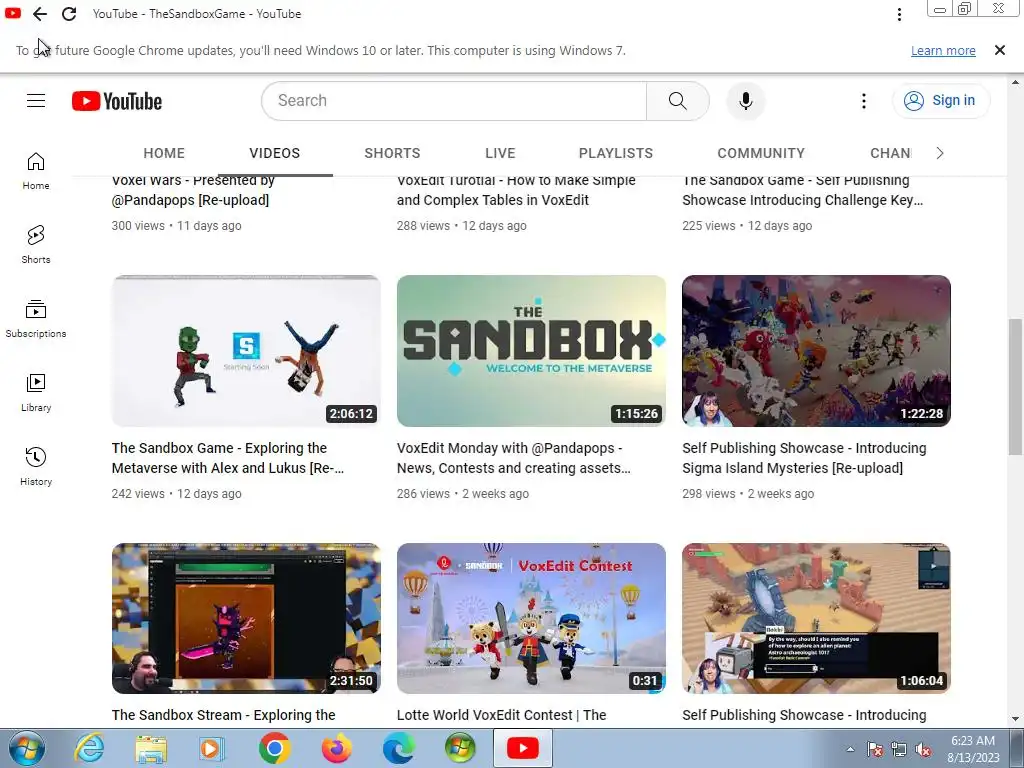Click title 'Lotte World VoxEdit Contest'

coord(501,715)
